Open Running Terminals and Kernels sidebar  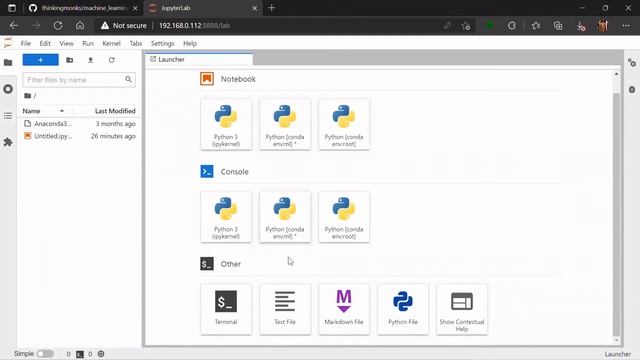point(8,89)
